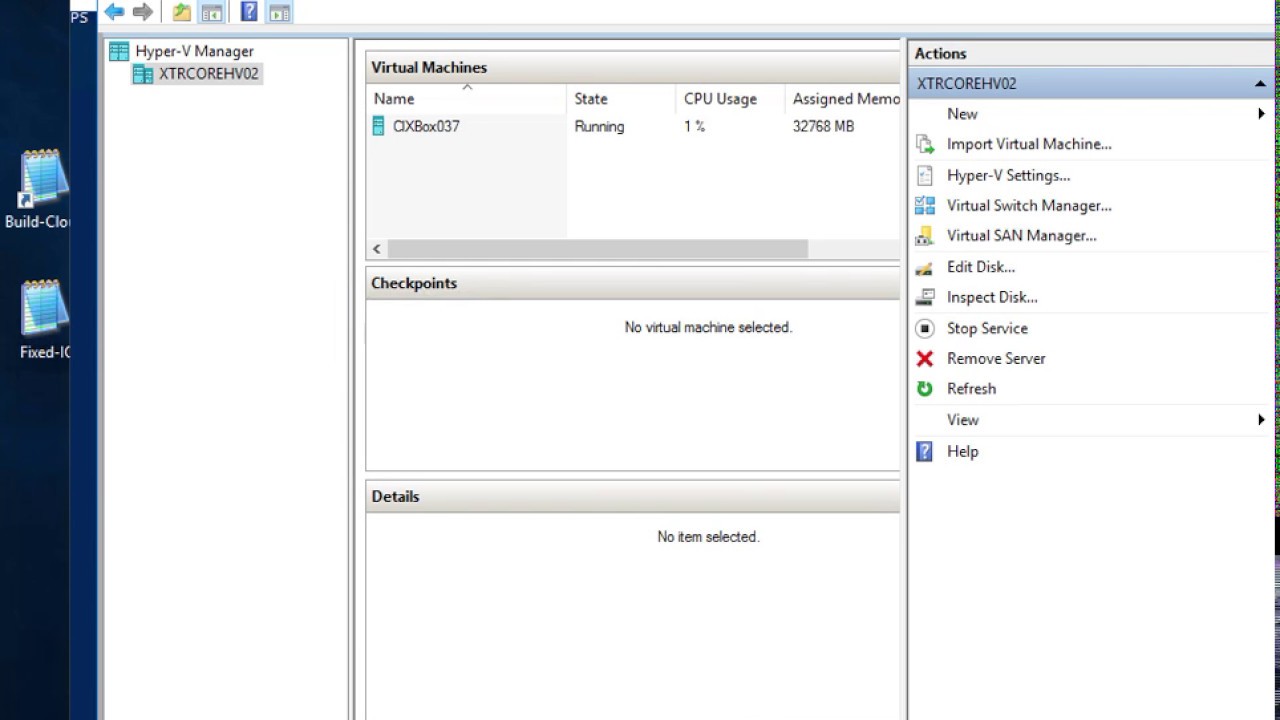Viewport: 1280px width, 720px height.
Task: Select the CIXBox037 virtual machine name
Action: (x=426, y=127)
